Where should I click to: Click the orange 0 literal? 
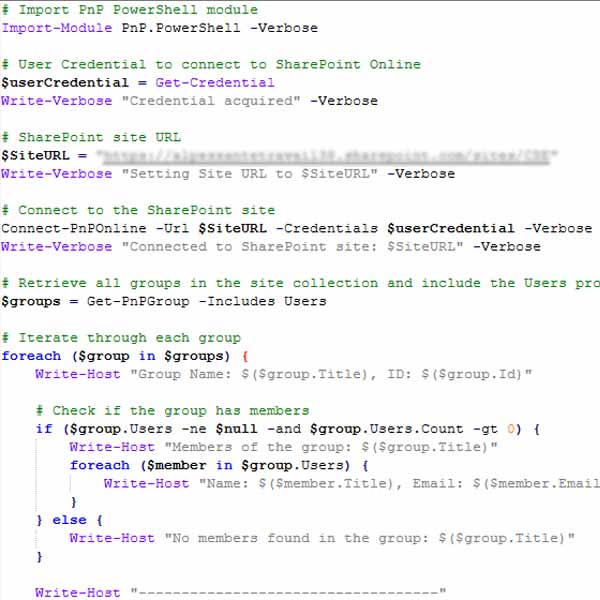coord(511,429)
